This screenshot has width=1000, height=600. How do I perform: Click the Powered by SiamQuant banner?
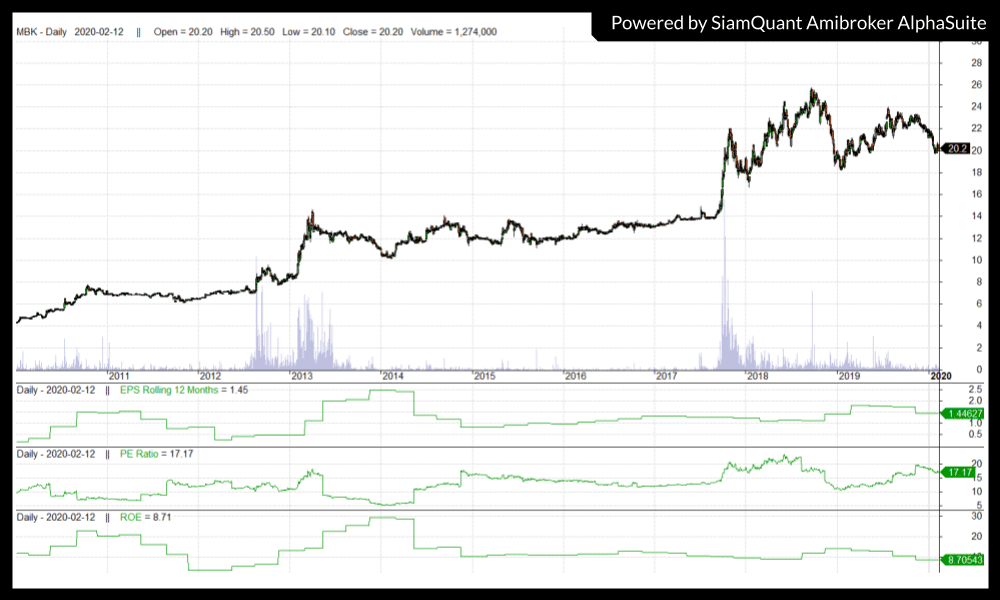tap(796, 22)
